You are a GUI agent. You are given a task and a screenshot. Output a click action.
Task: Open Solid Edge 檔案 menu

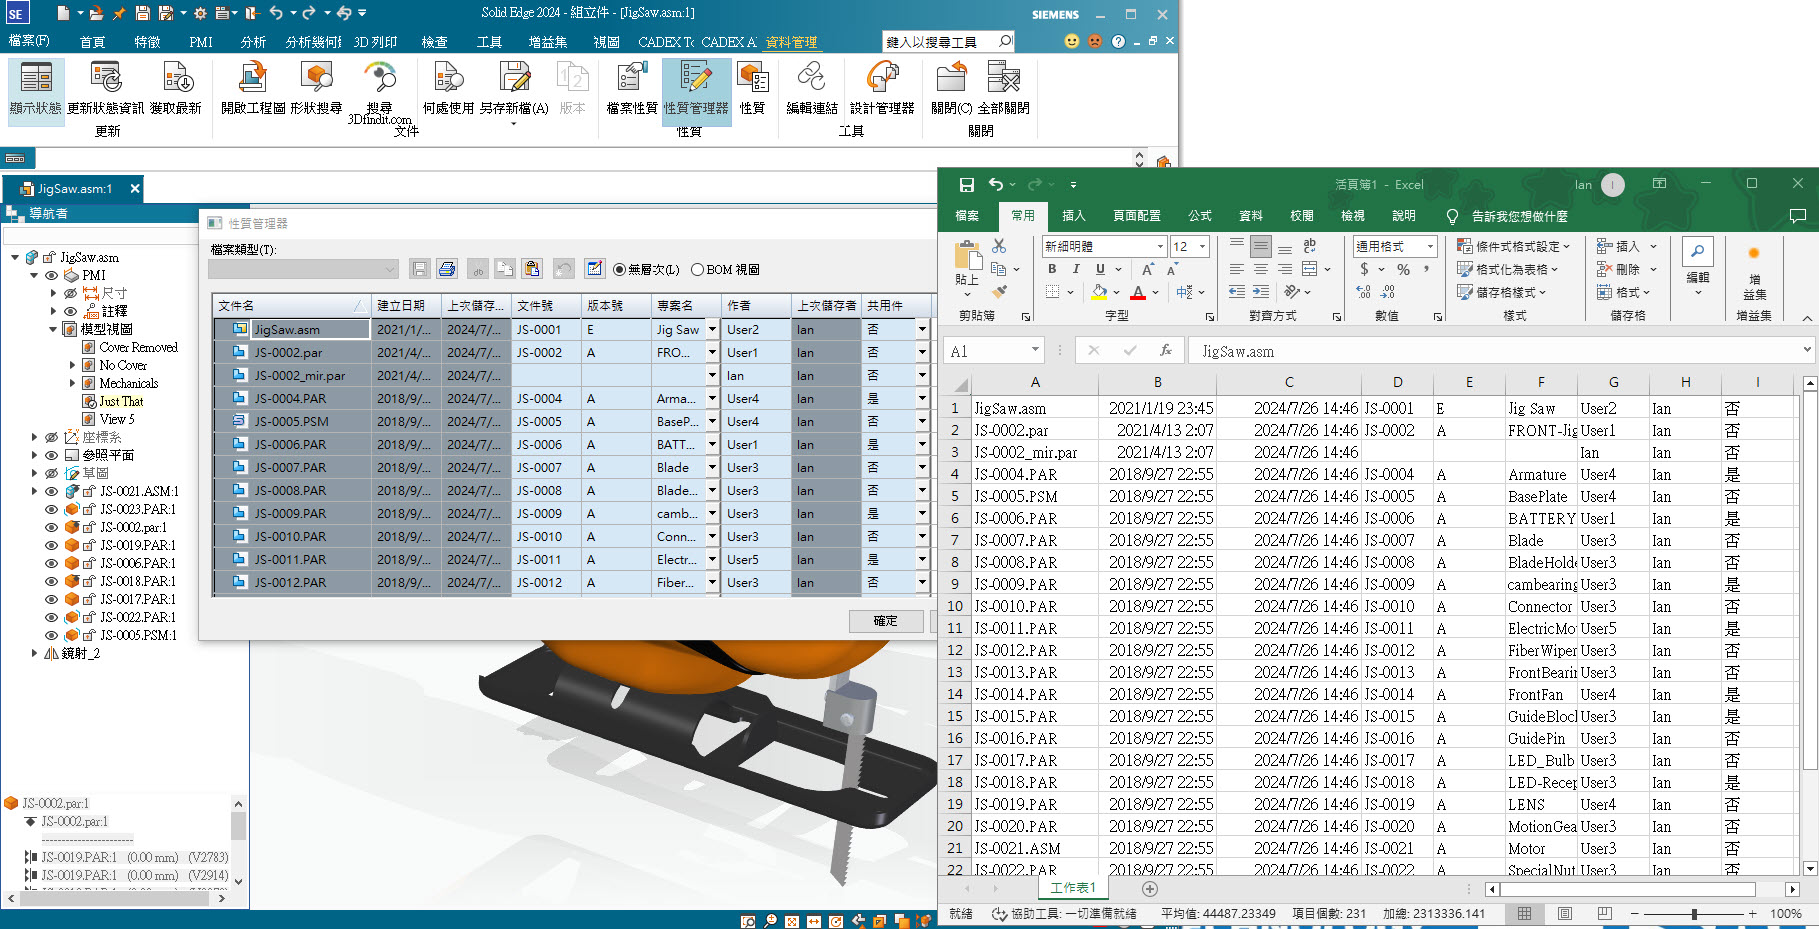coord(29,41)
